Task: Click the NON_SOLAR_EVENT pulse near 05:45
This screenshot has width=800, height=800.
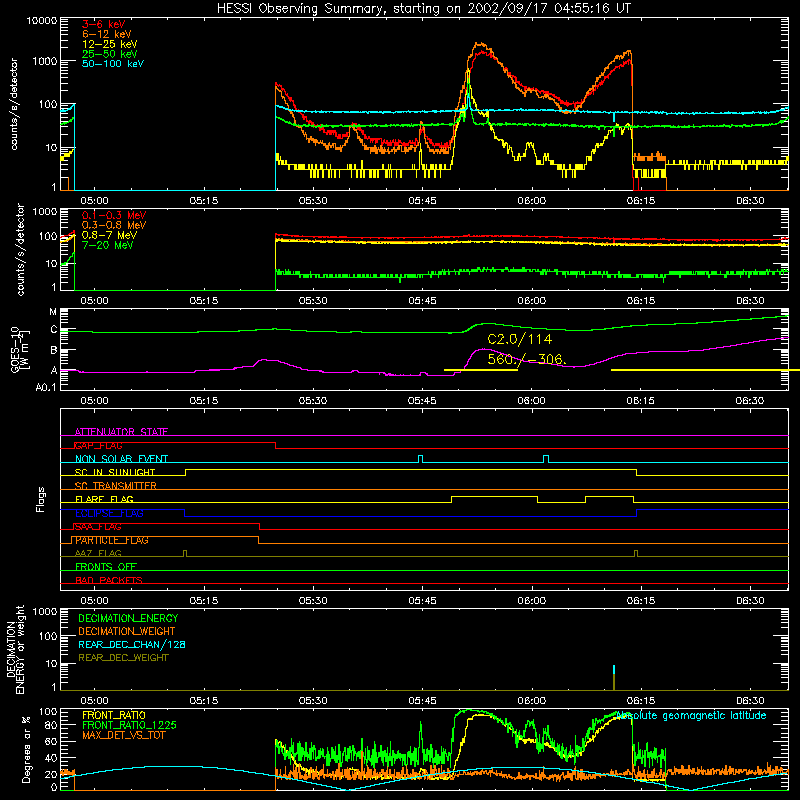Action: (x=420, y=459)
